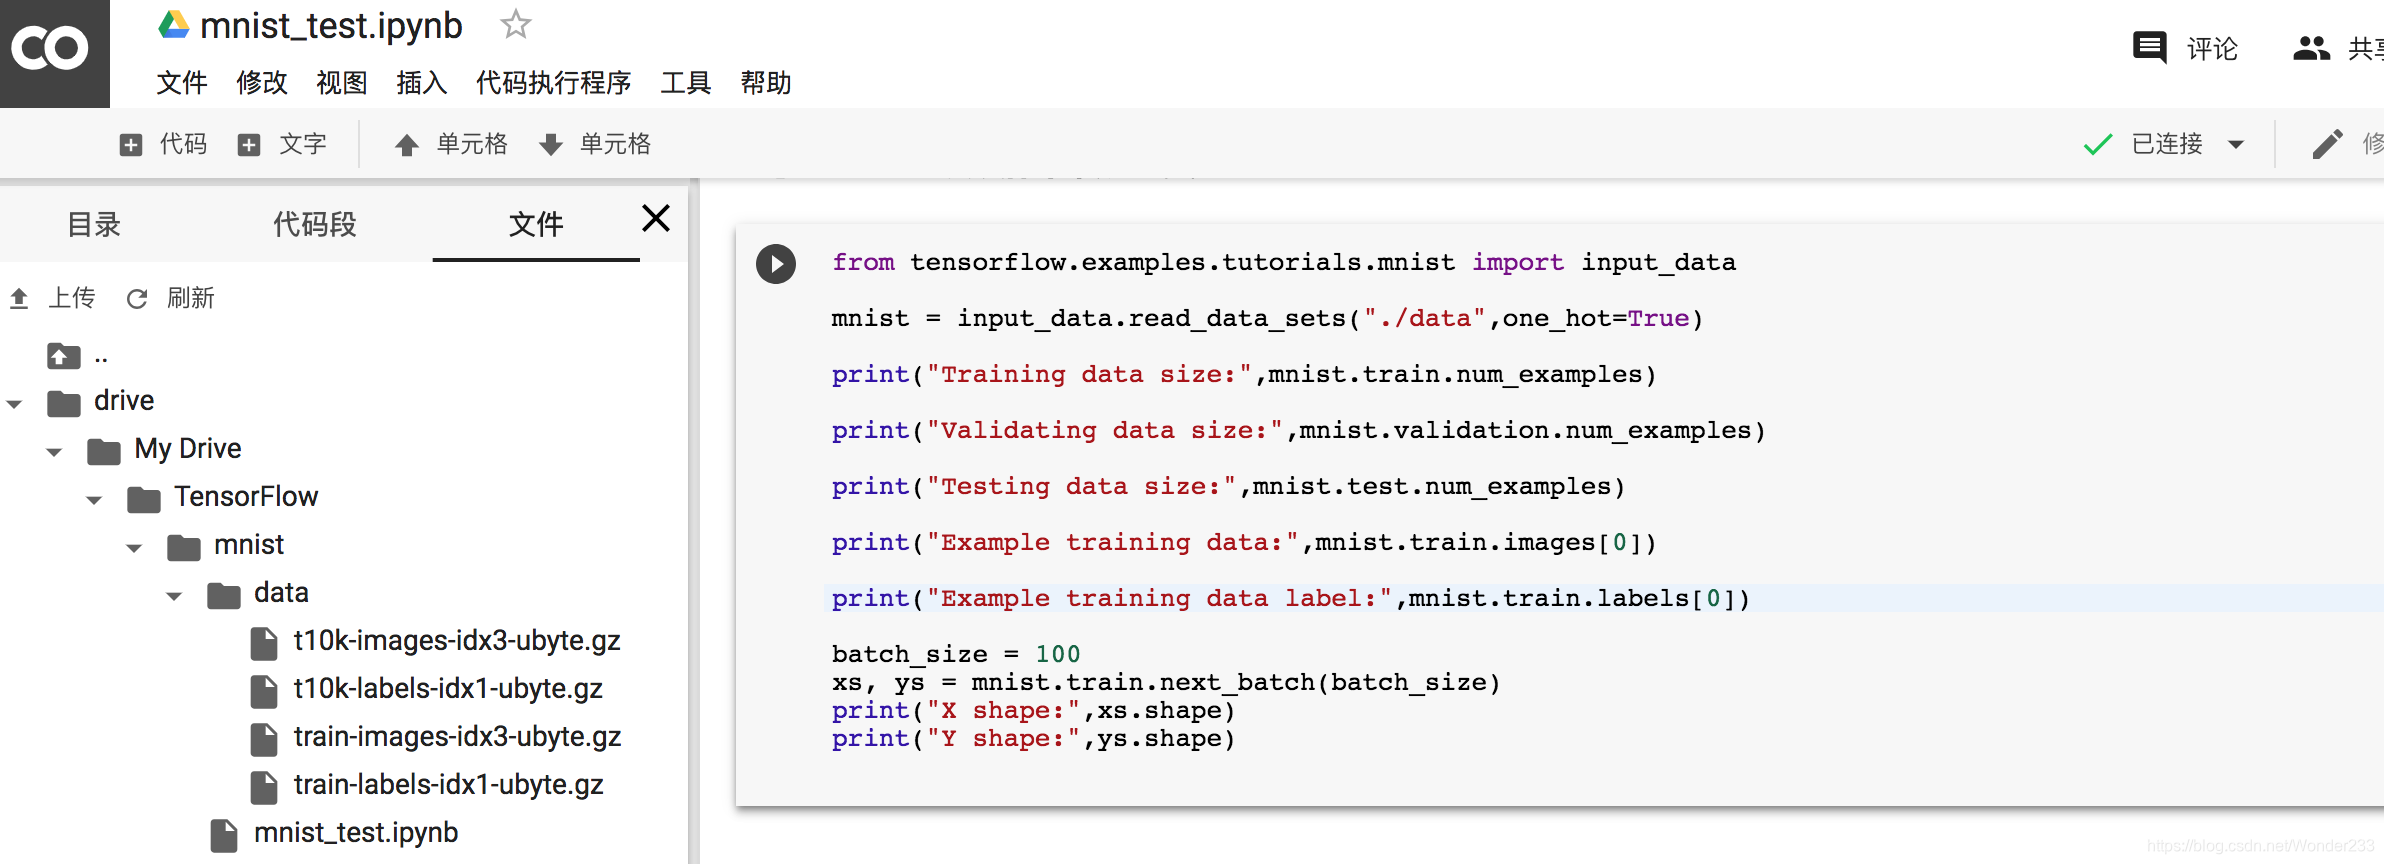Select train-images-idx3-ubyte.gz file name
The image size is (2384, 864).
[x=457, y=737]
